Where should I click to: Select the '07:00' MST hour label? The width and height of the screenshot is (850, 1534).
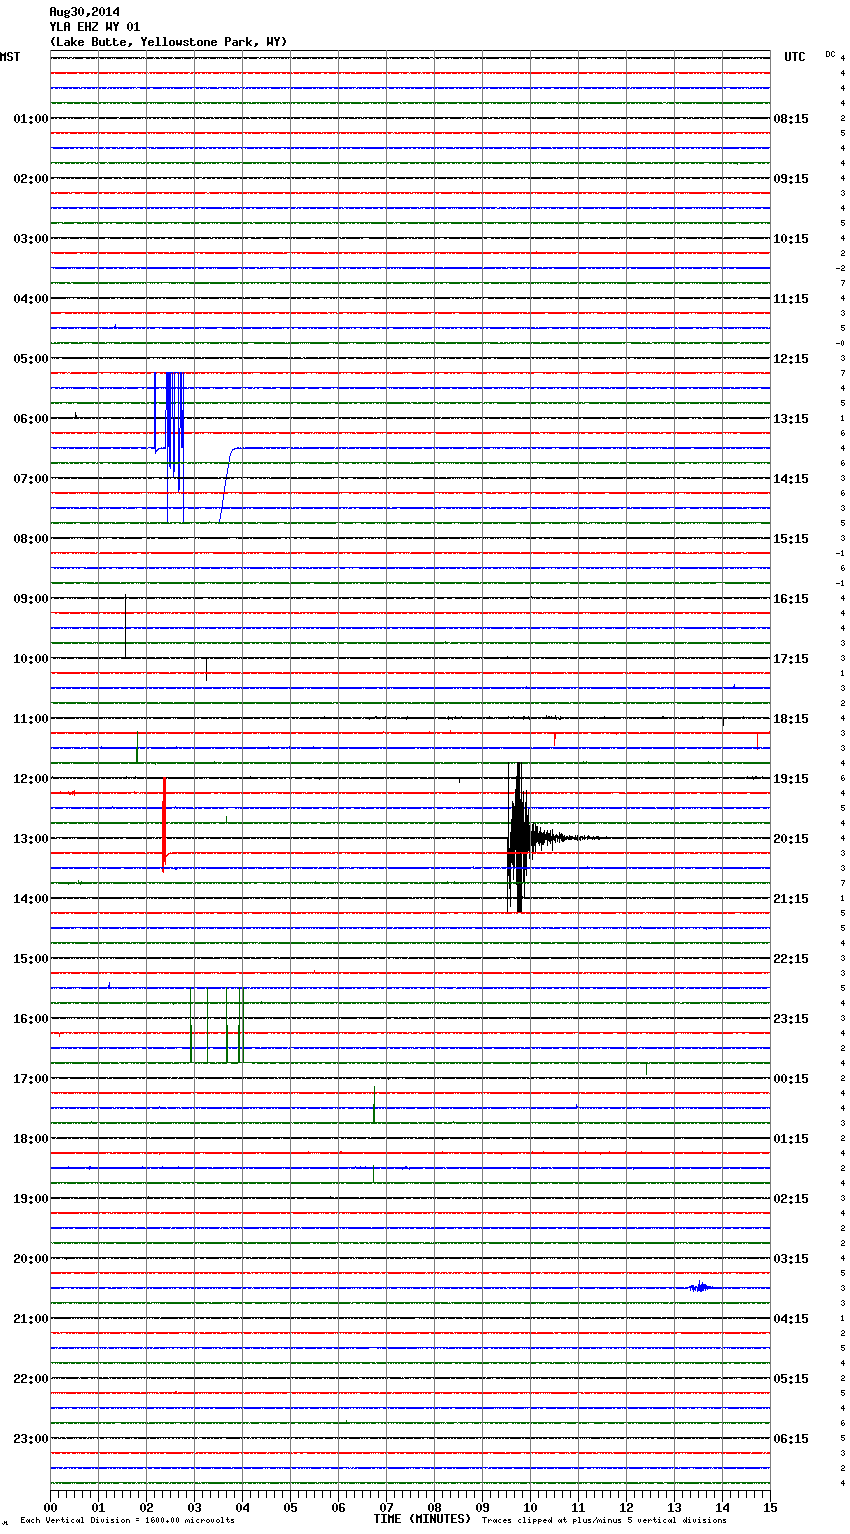30,479
